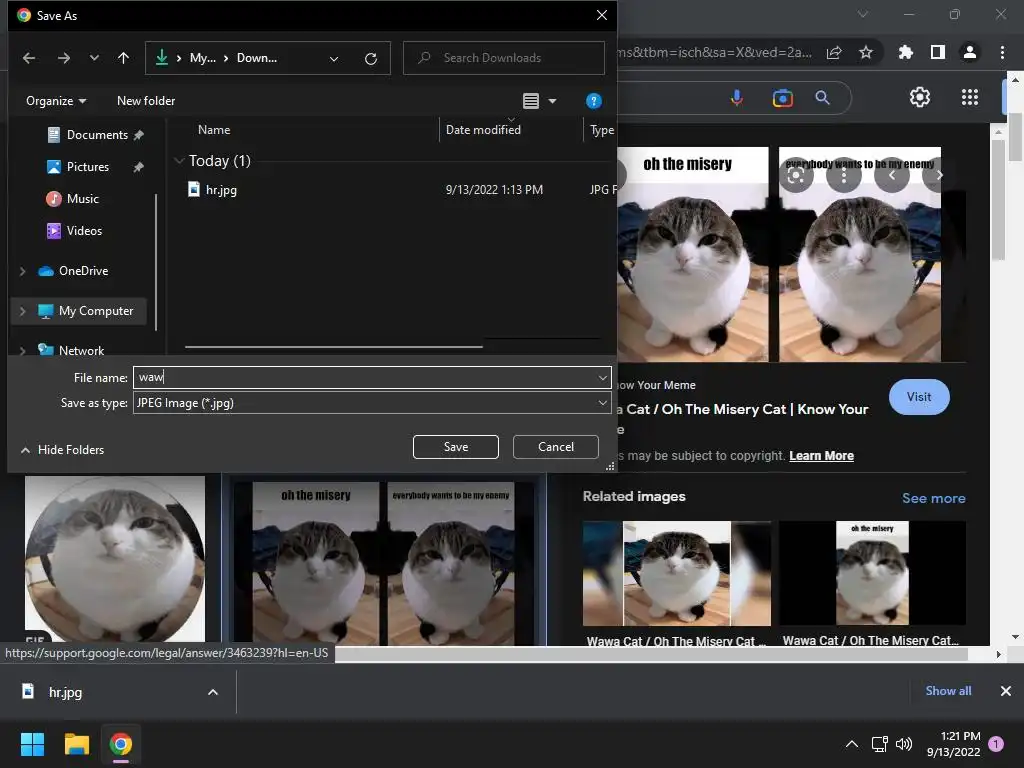Open more options on preview image
Screen dimensions: 1024x768
(844, 175)
